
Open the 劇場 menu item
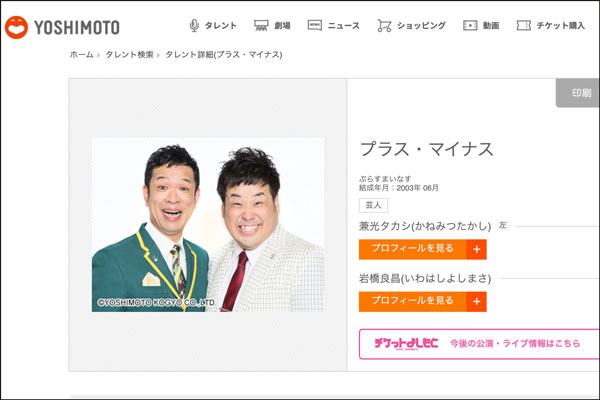click(282, 25)
